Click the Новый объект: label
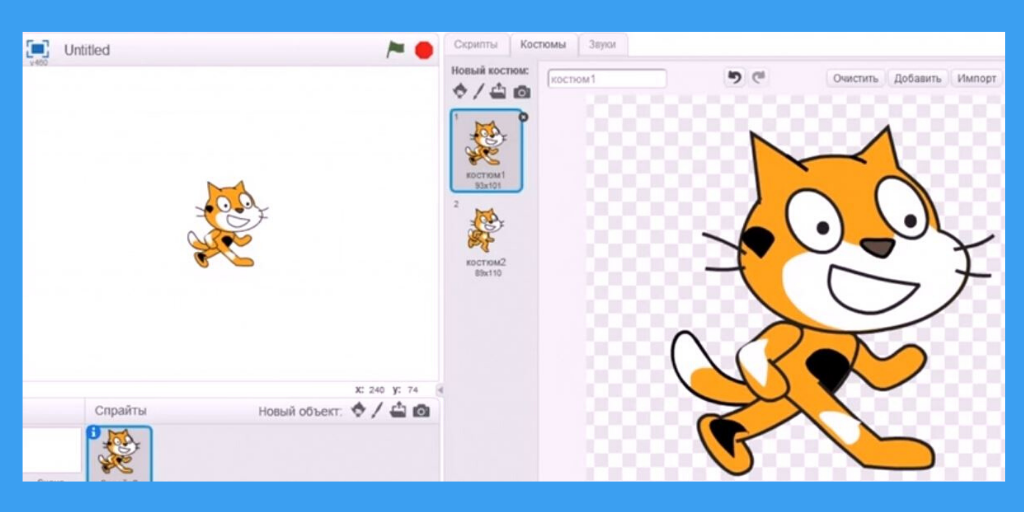The height and width of the screenshot is (512, 1024). coord(300,411)
